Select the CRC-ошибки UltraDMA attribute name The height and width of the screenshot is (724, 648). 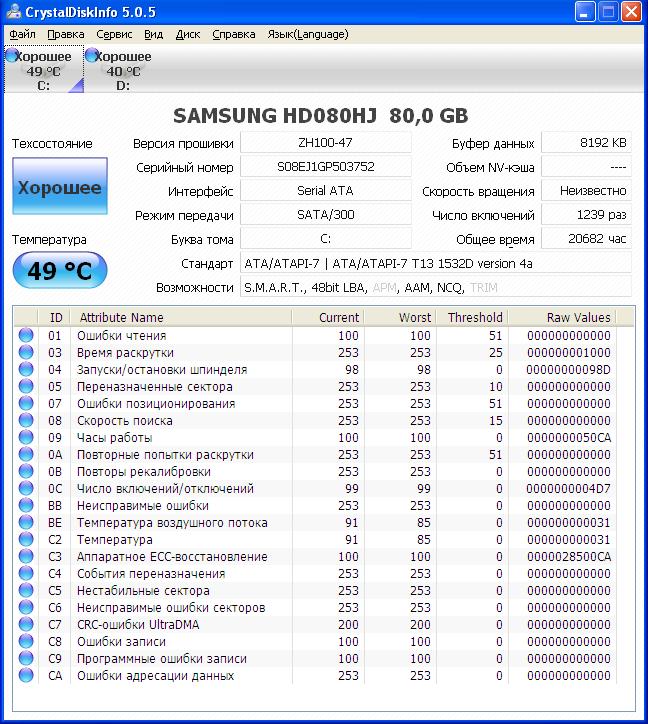coord(138,625)
